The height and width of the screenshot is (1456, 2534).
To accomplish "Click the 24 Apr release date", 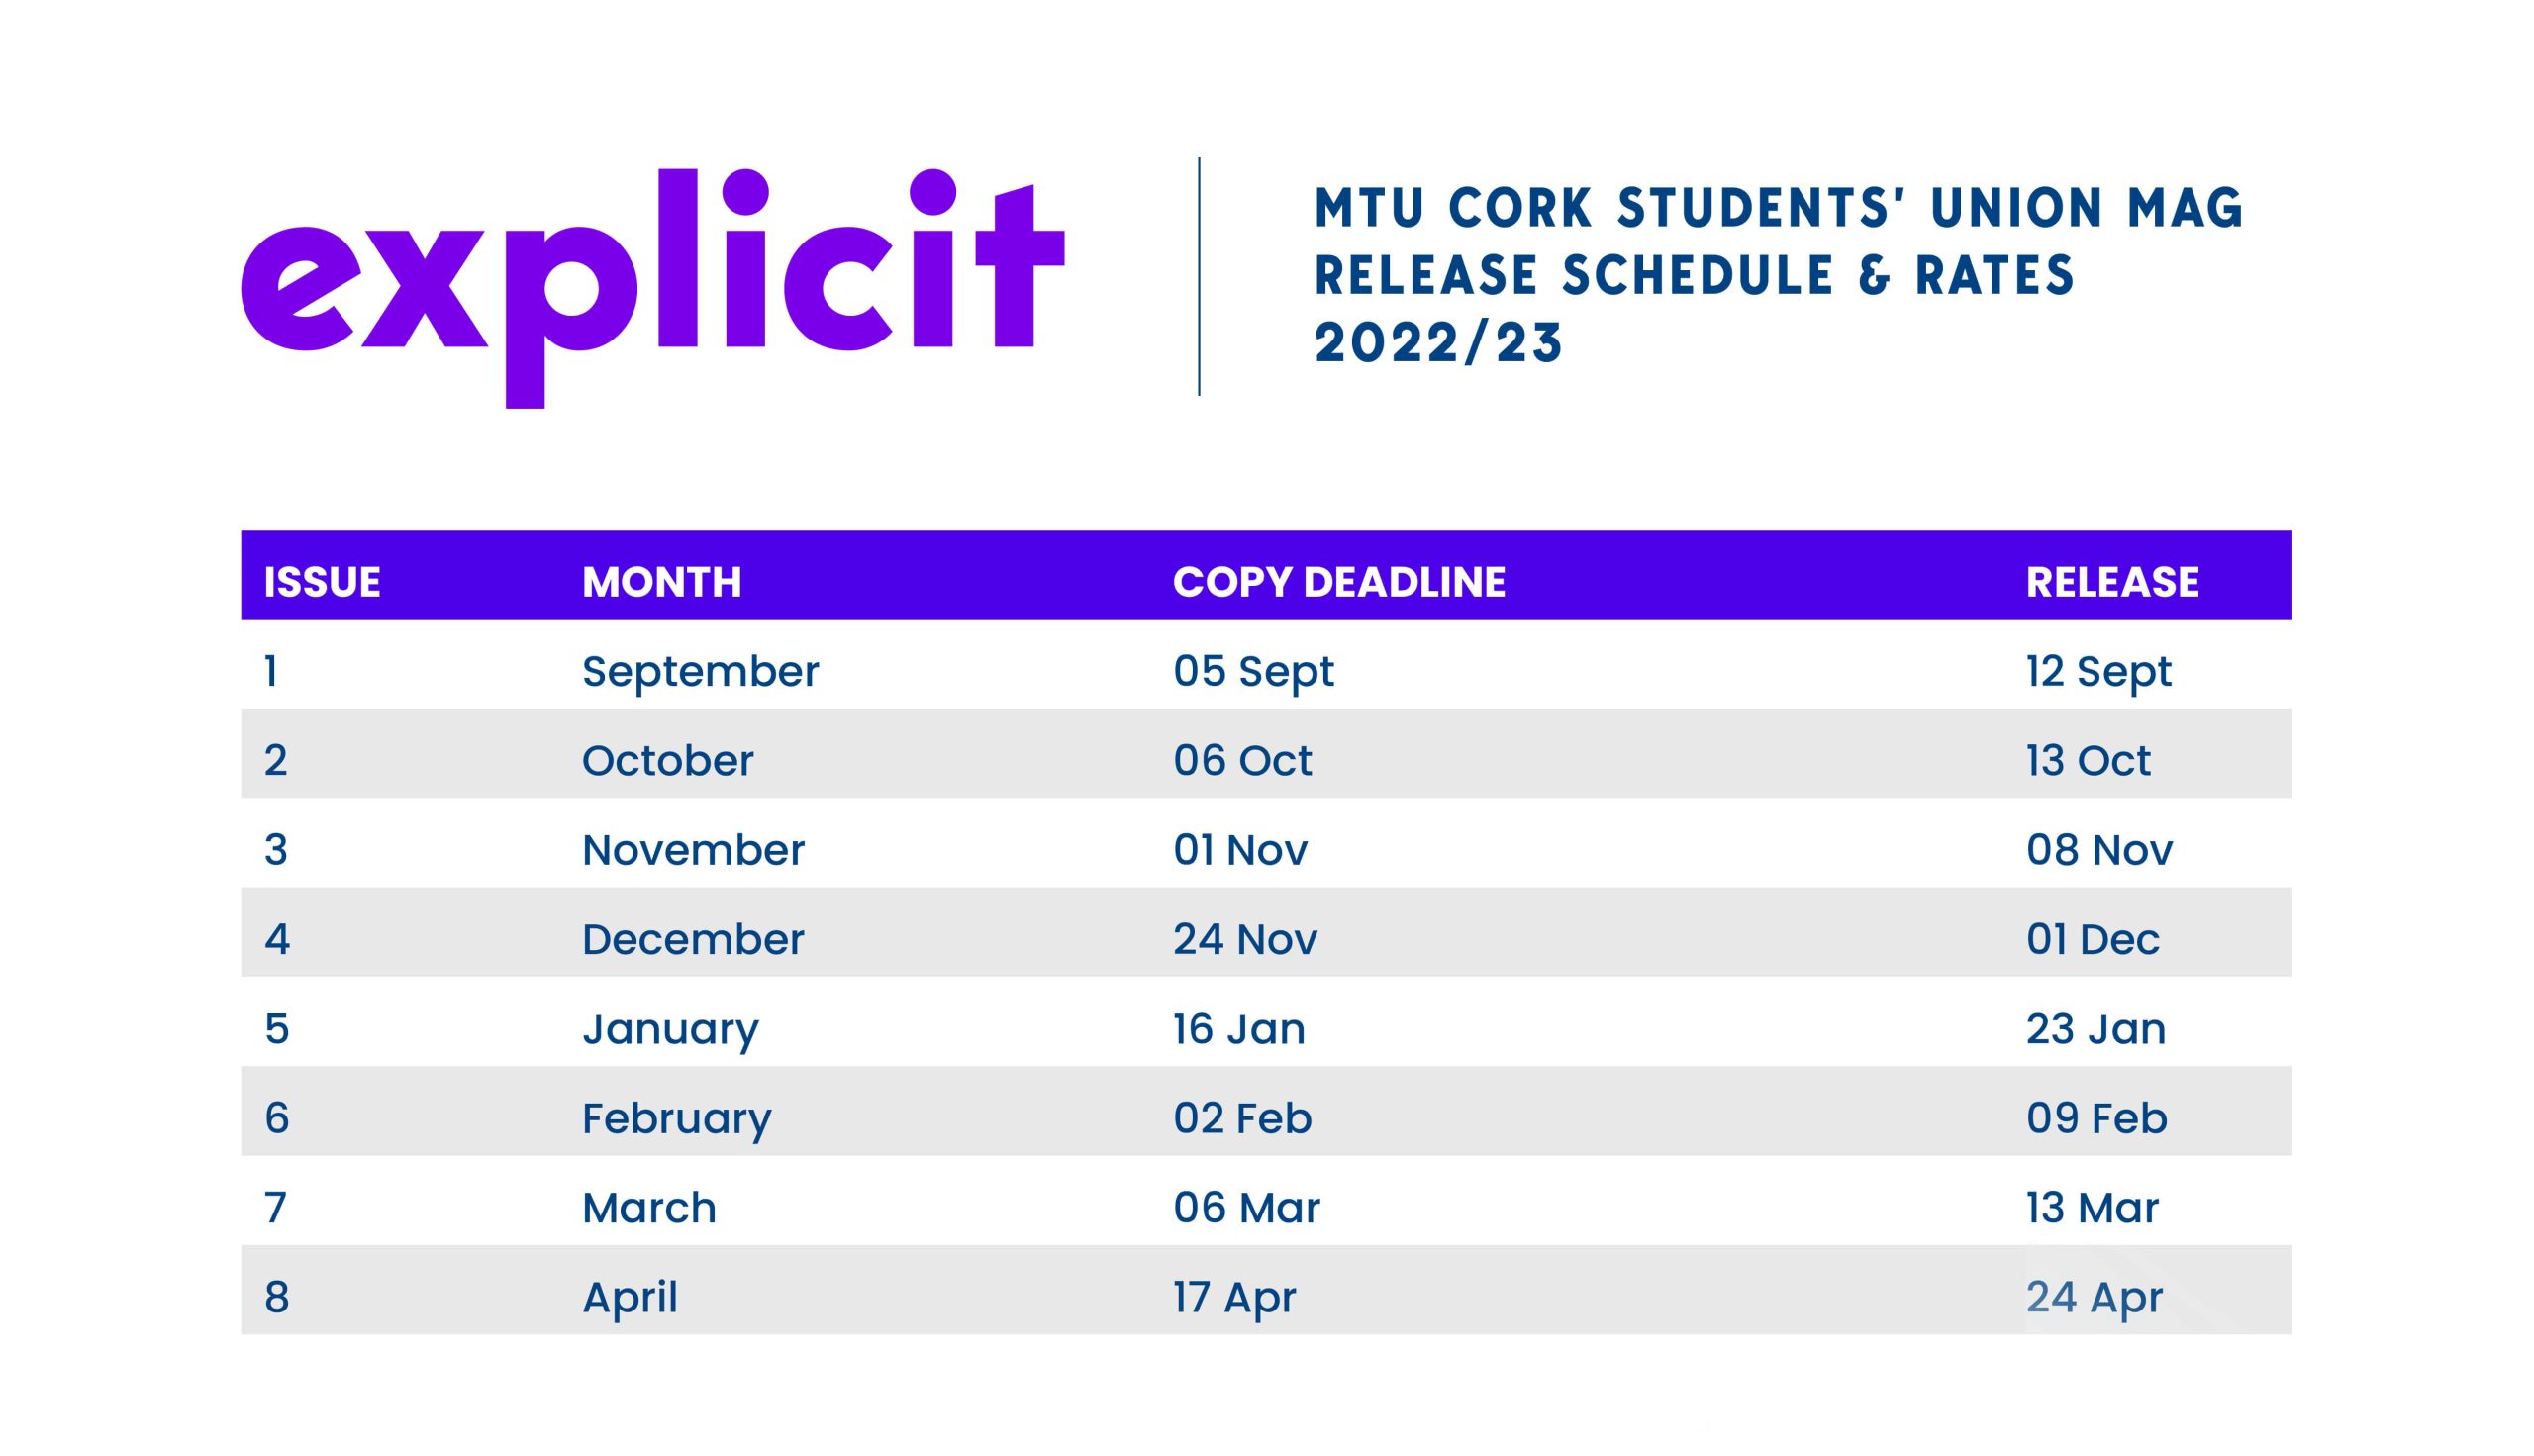I will point(2094,1299).
